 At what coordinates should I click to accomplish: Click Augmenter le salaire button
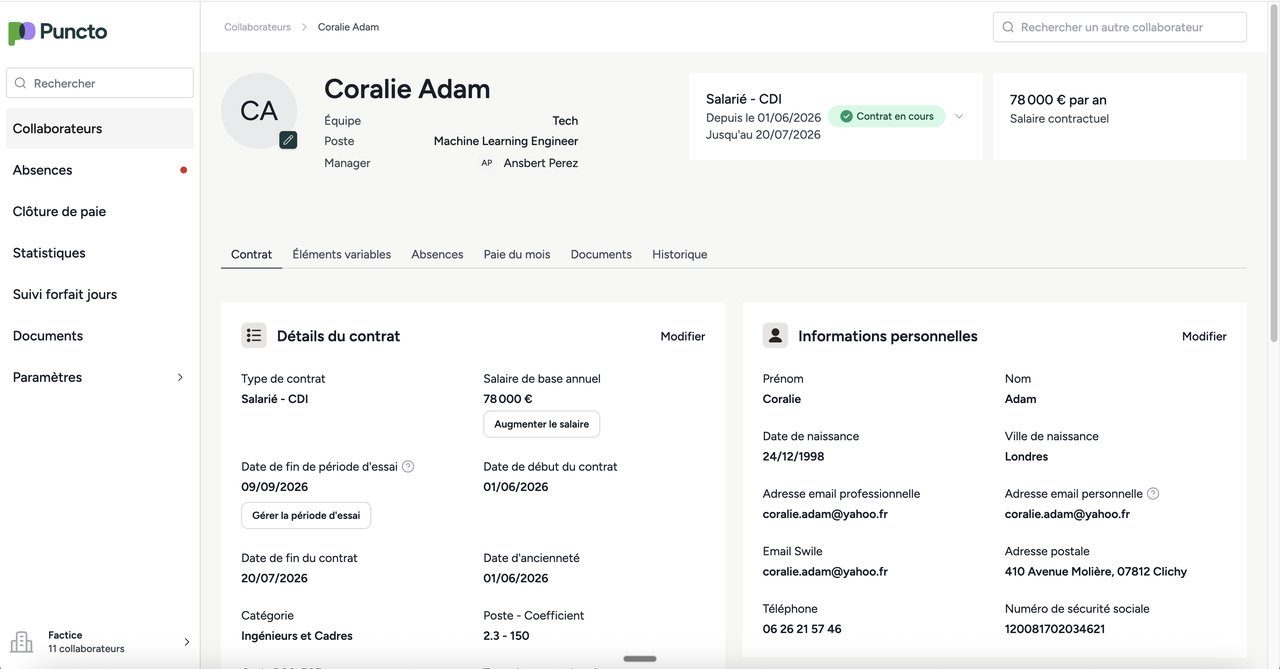[541, 424]
